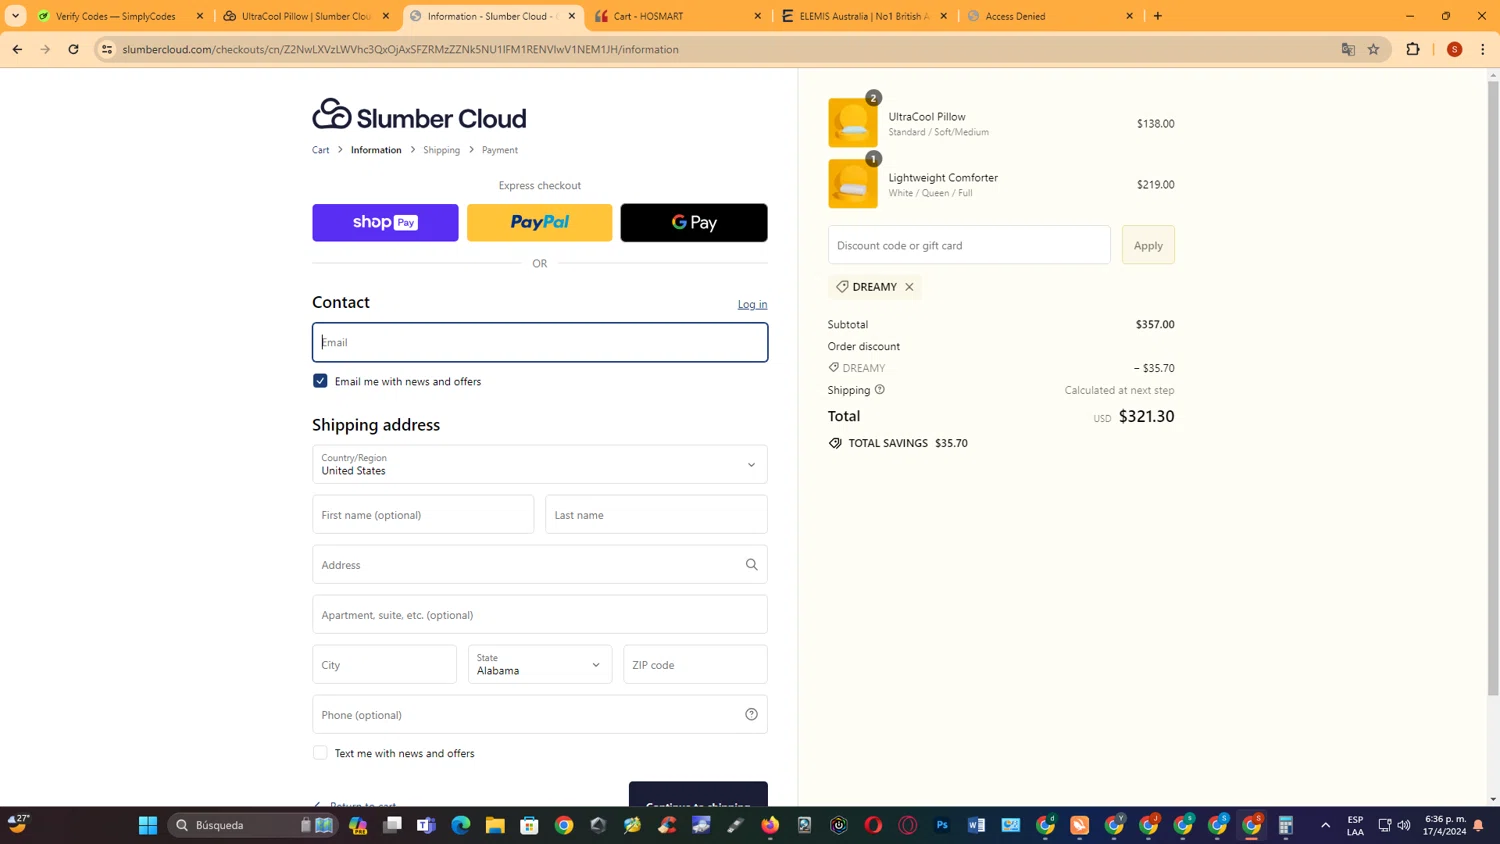The width and height of the screenshot is (1500, 844).
Task: Click the Translate page icon
Action: click(x=1348, y=49)
